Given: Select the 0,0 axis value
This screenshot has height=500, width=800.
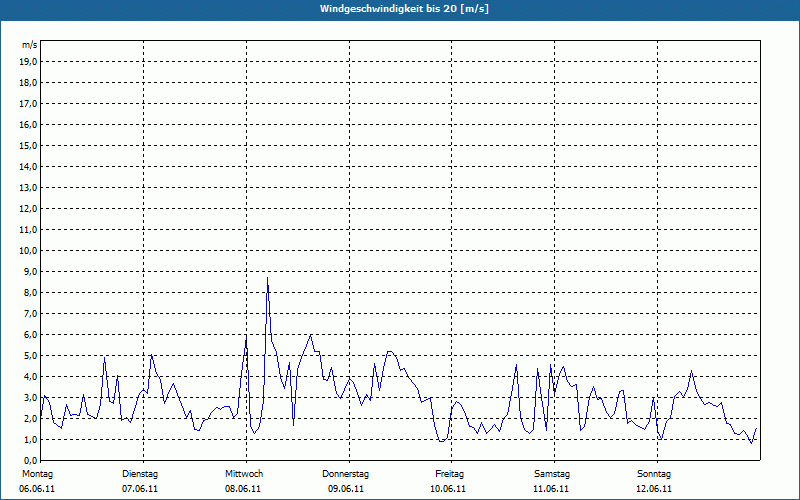Looking at the screenshot, I should [30, 461].
